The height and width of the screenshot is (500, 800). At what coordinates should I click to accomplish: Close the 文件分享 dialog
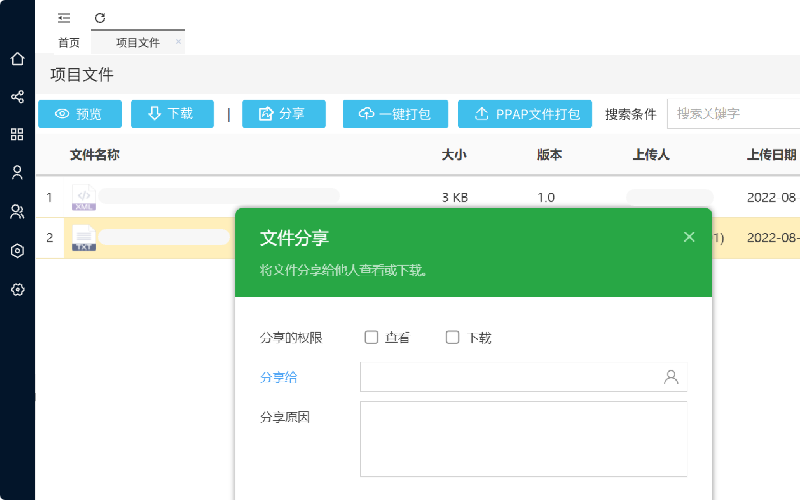tap(689, 237)
